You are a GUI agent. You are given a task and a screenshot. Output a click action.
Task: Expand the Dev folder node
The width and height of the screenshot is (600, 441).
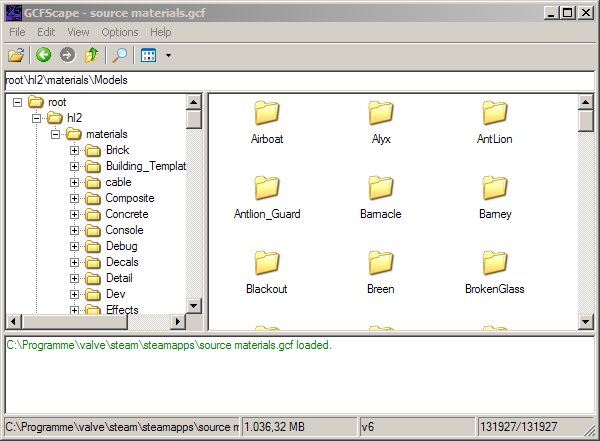75,295
